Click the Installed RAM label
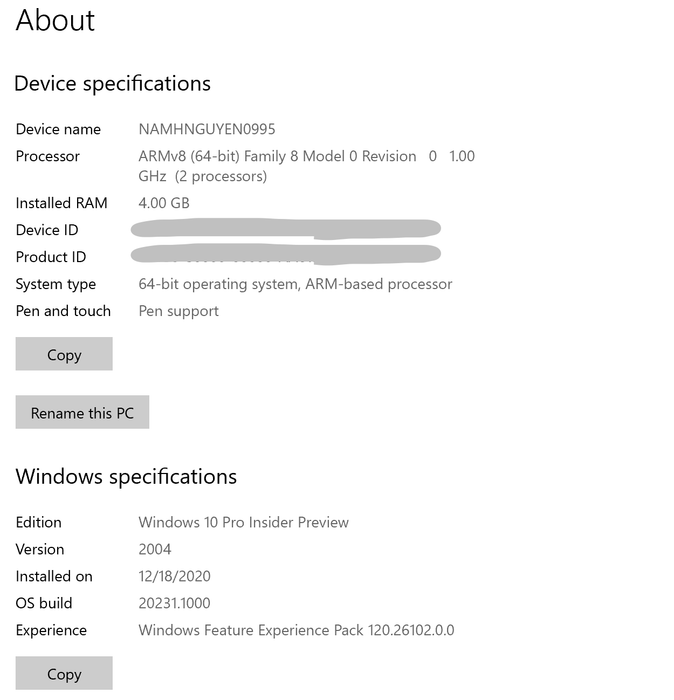674x700 pixels. [x=62, y=203]
